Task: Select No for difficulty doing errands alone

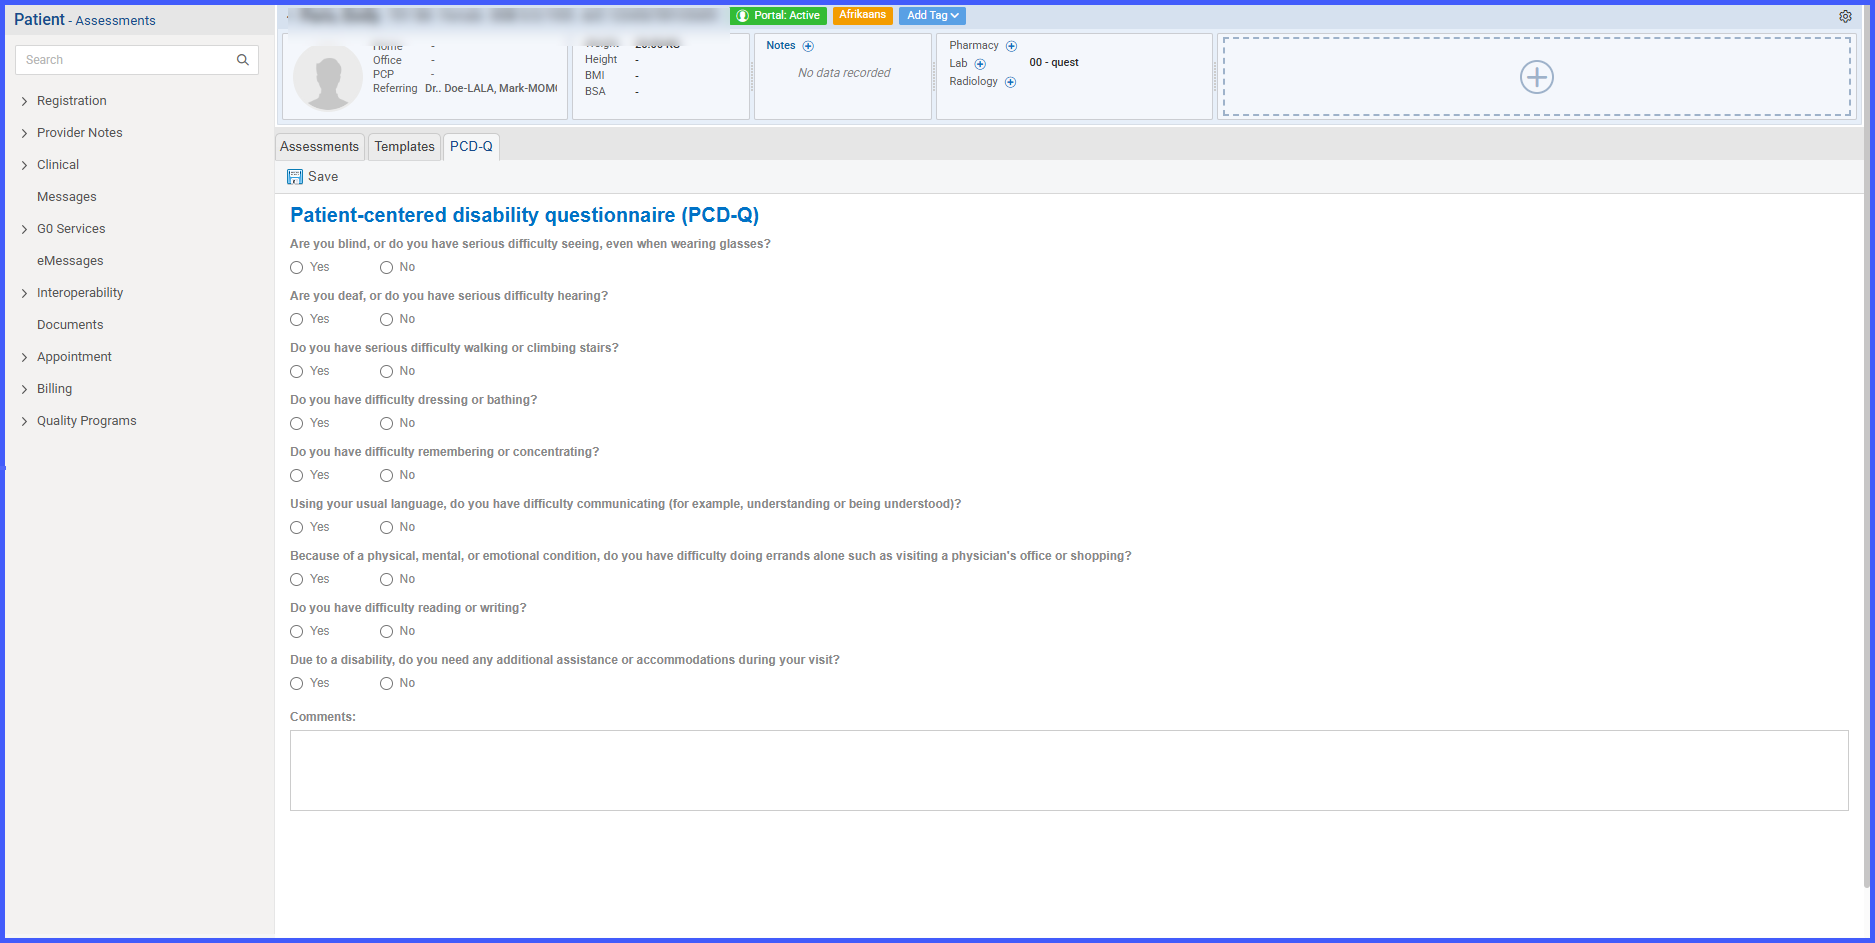Action: coord(386,580)
